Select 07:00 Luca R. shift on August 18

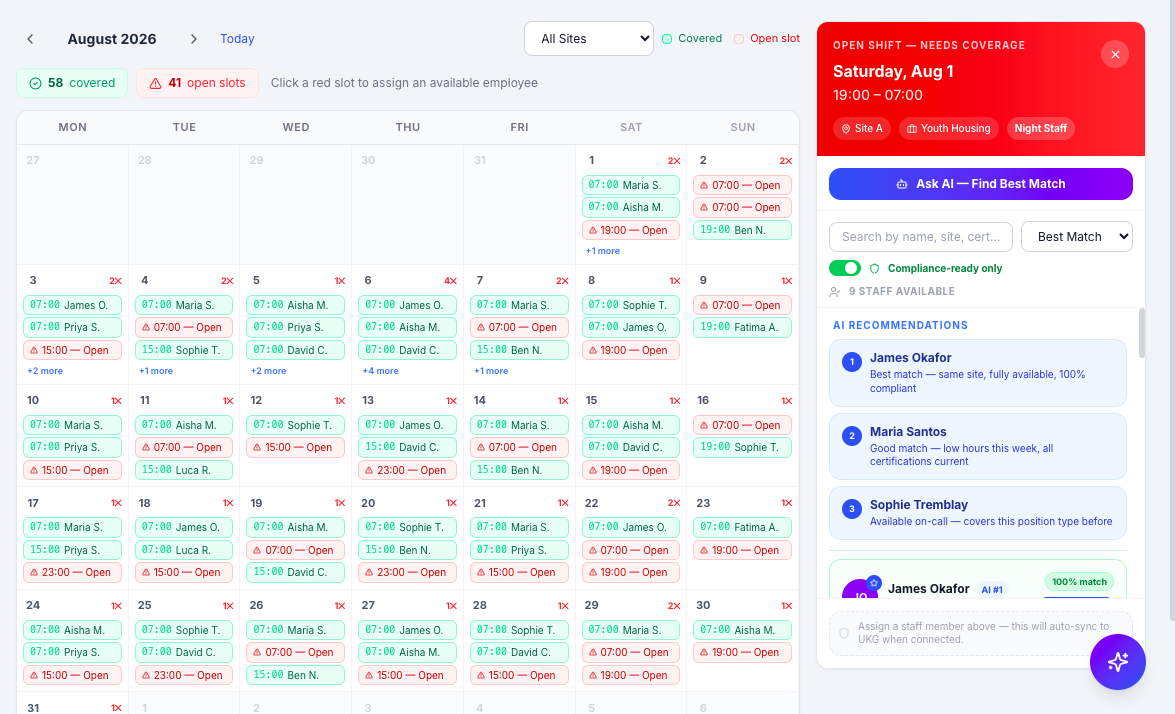tap(184, 550)
